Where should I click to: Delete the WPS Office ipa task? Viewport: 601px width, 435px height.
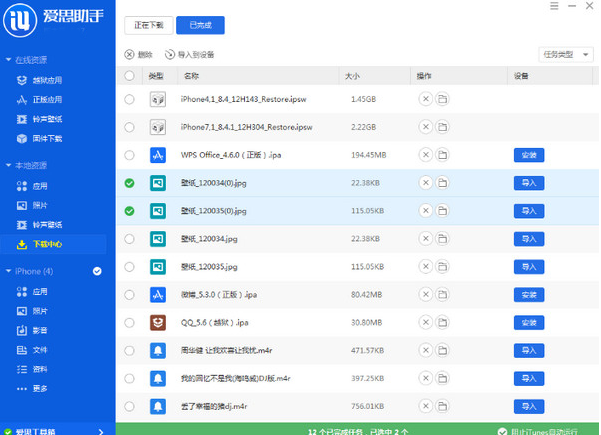click(425, 155)
